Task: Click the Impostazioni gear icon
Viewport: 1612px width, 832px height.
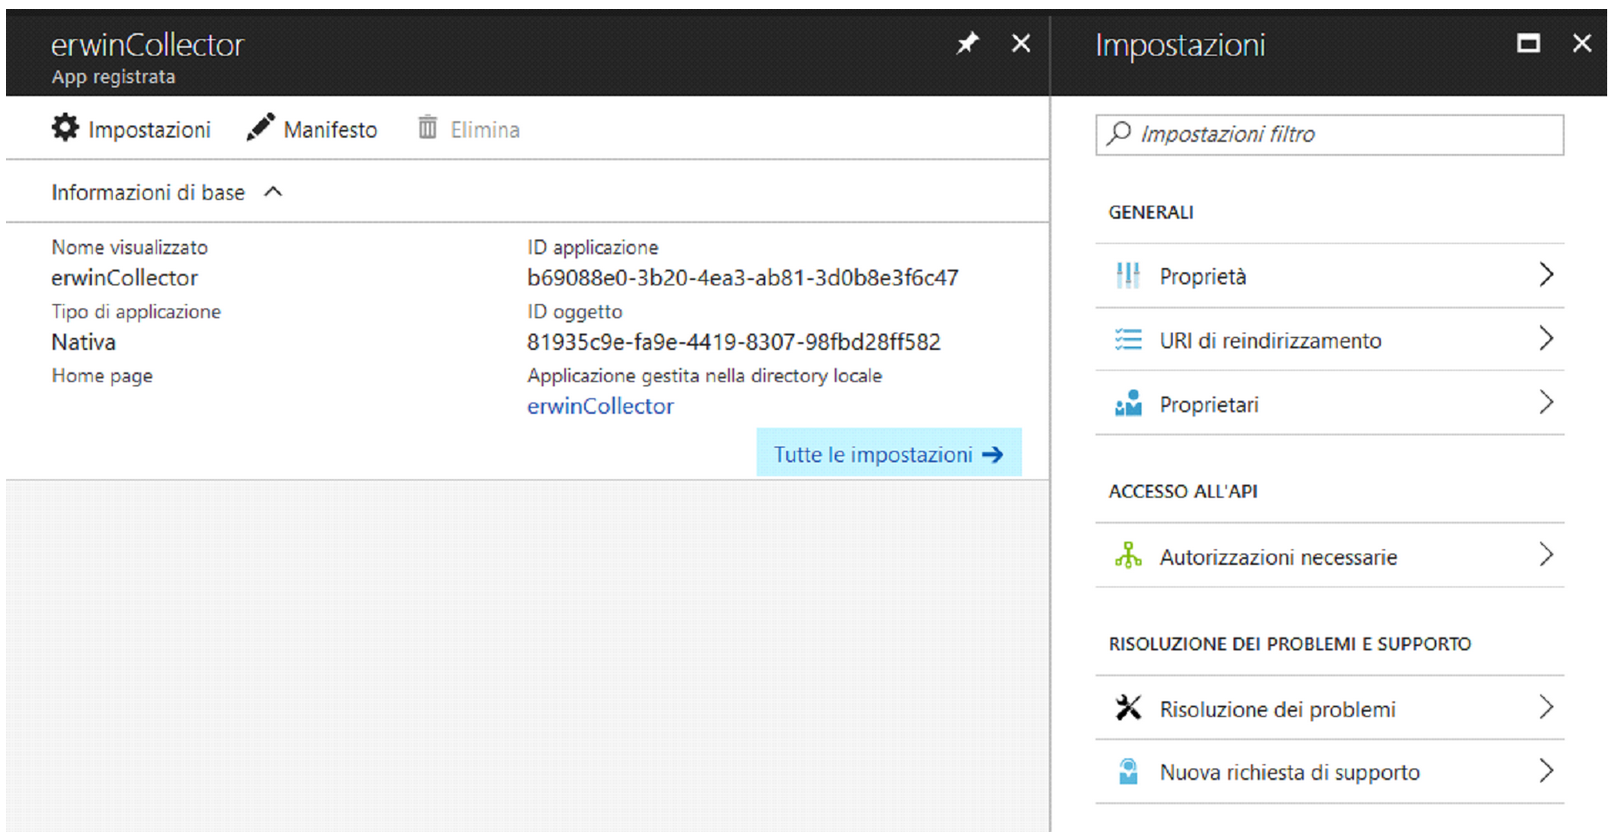Action: pyautogui.click(x=66, y=128)
